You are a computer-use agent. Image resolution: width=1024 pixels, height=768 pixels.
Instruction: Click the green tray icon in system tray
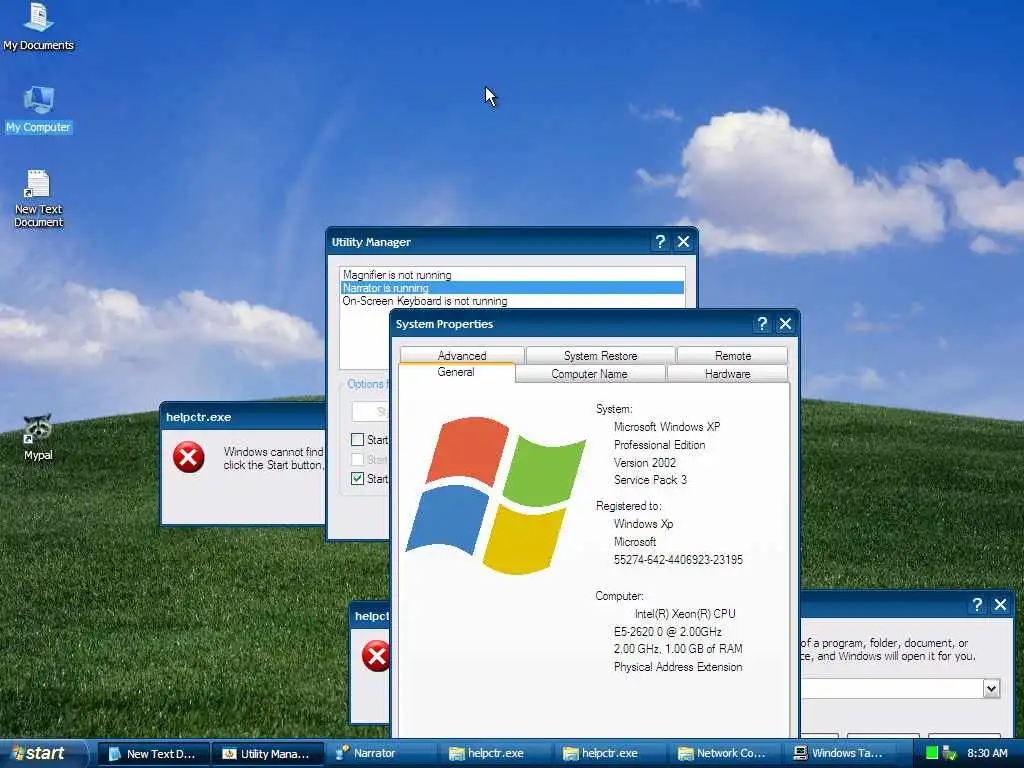(x=932, y=753)
